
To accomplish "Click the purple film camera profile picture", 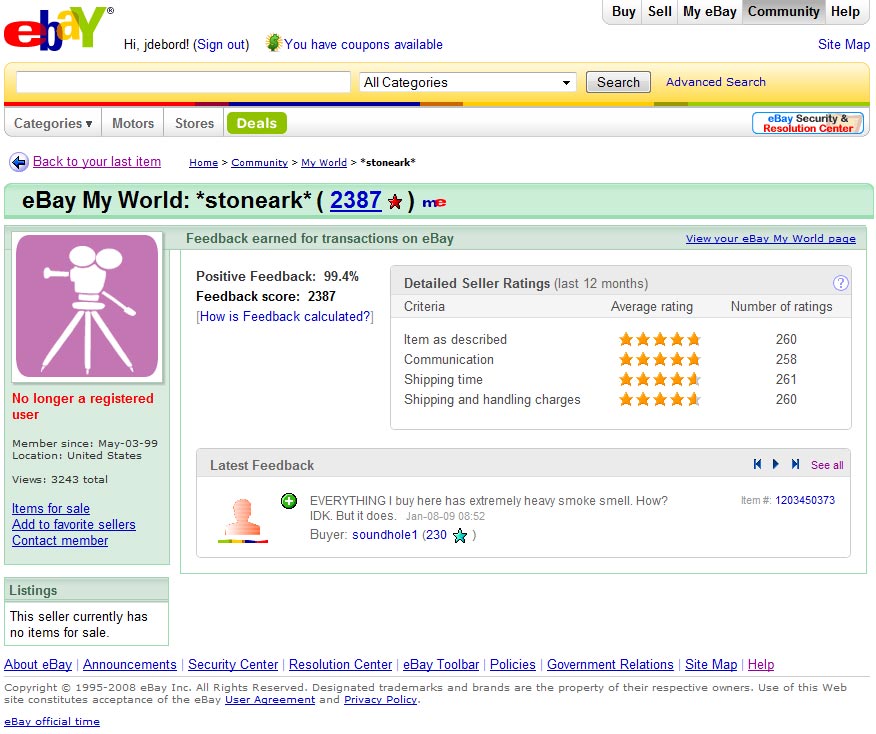I will click(x=87, y=306).
